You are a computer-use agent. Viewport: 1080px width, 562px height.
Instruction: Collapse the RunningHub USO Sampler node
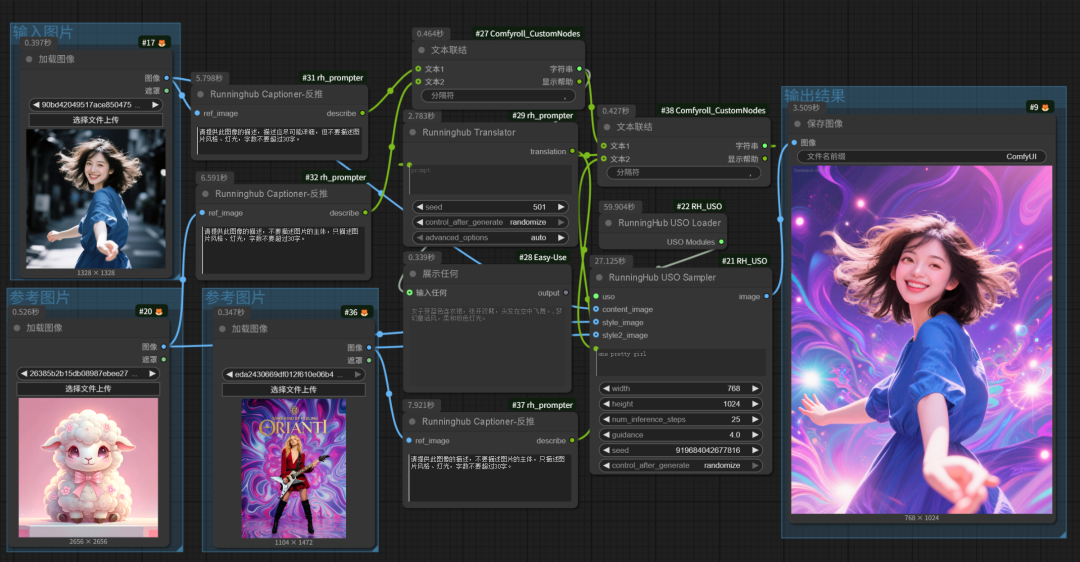599,278
